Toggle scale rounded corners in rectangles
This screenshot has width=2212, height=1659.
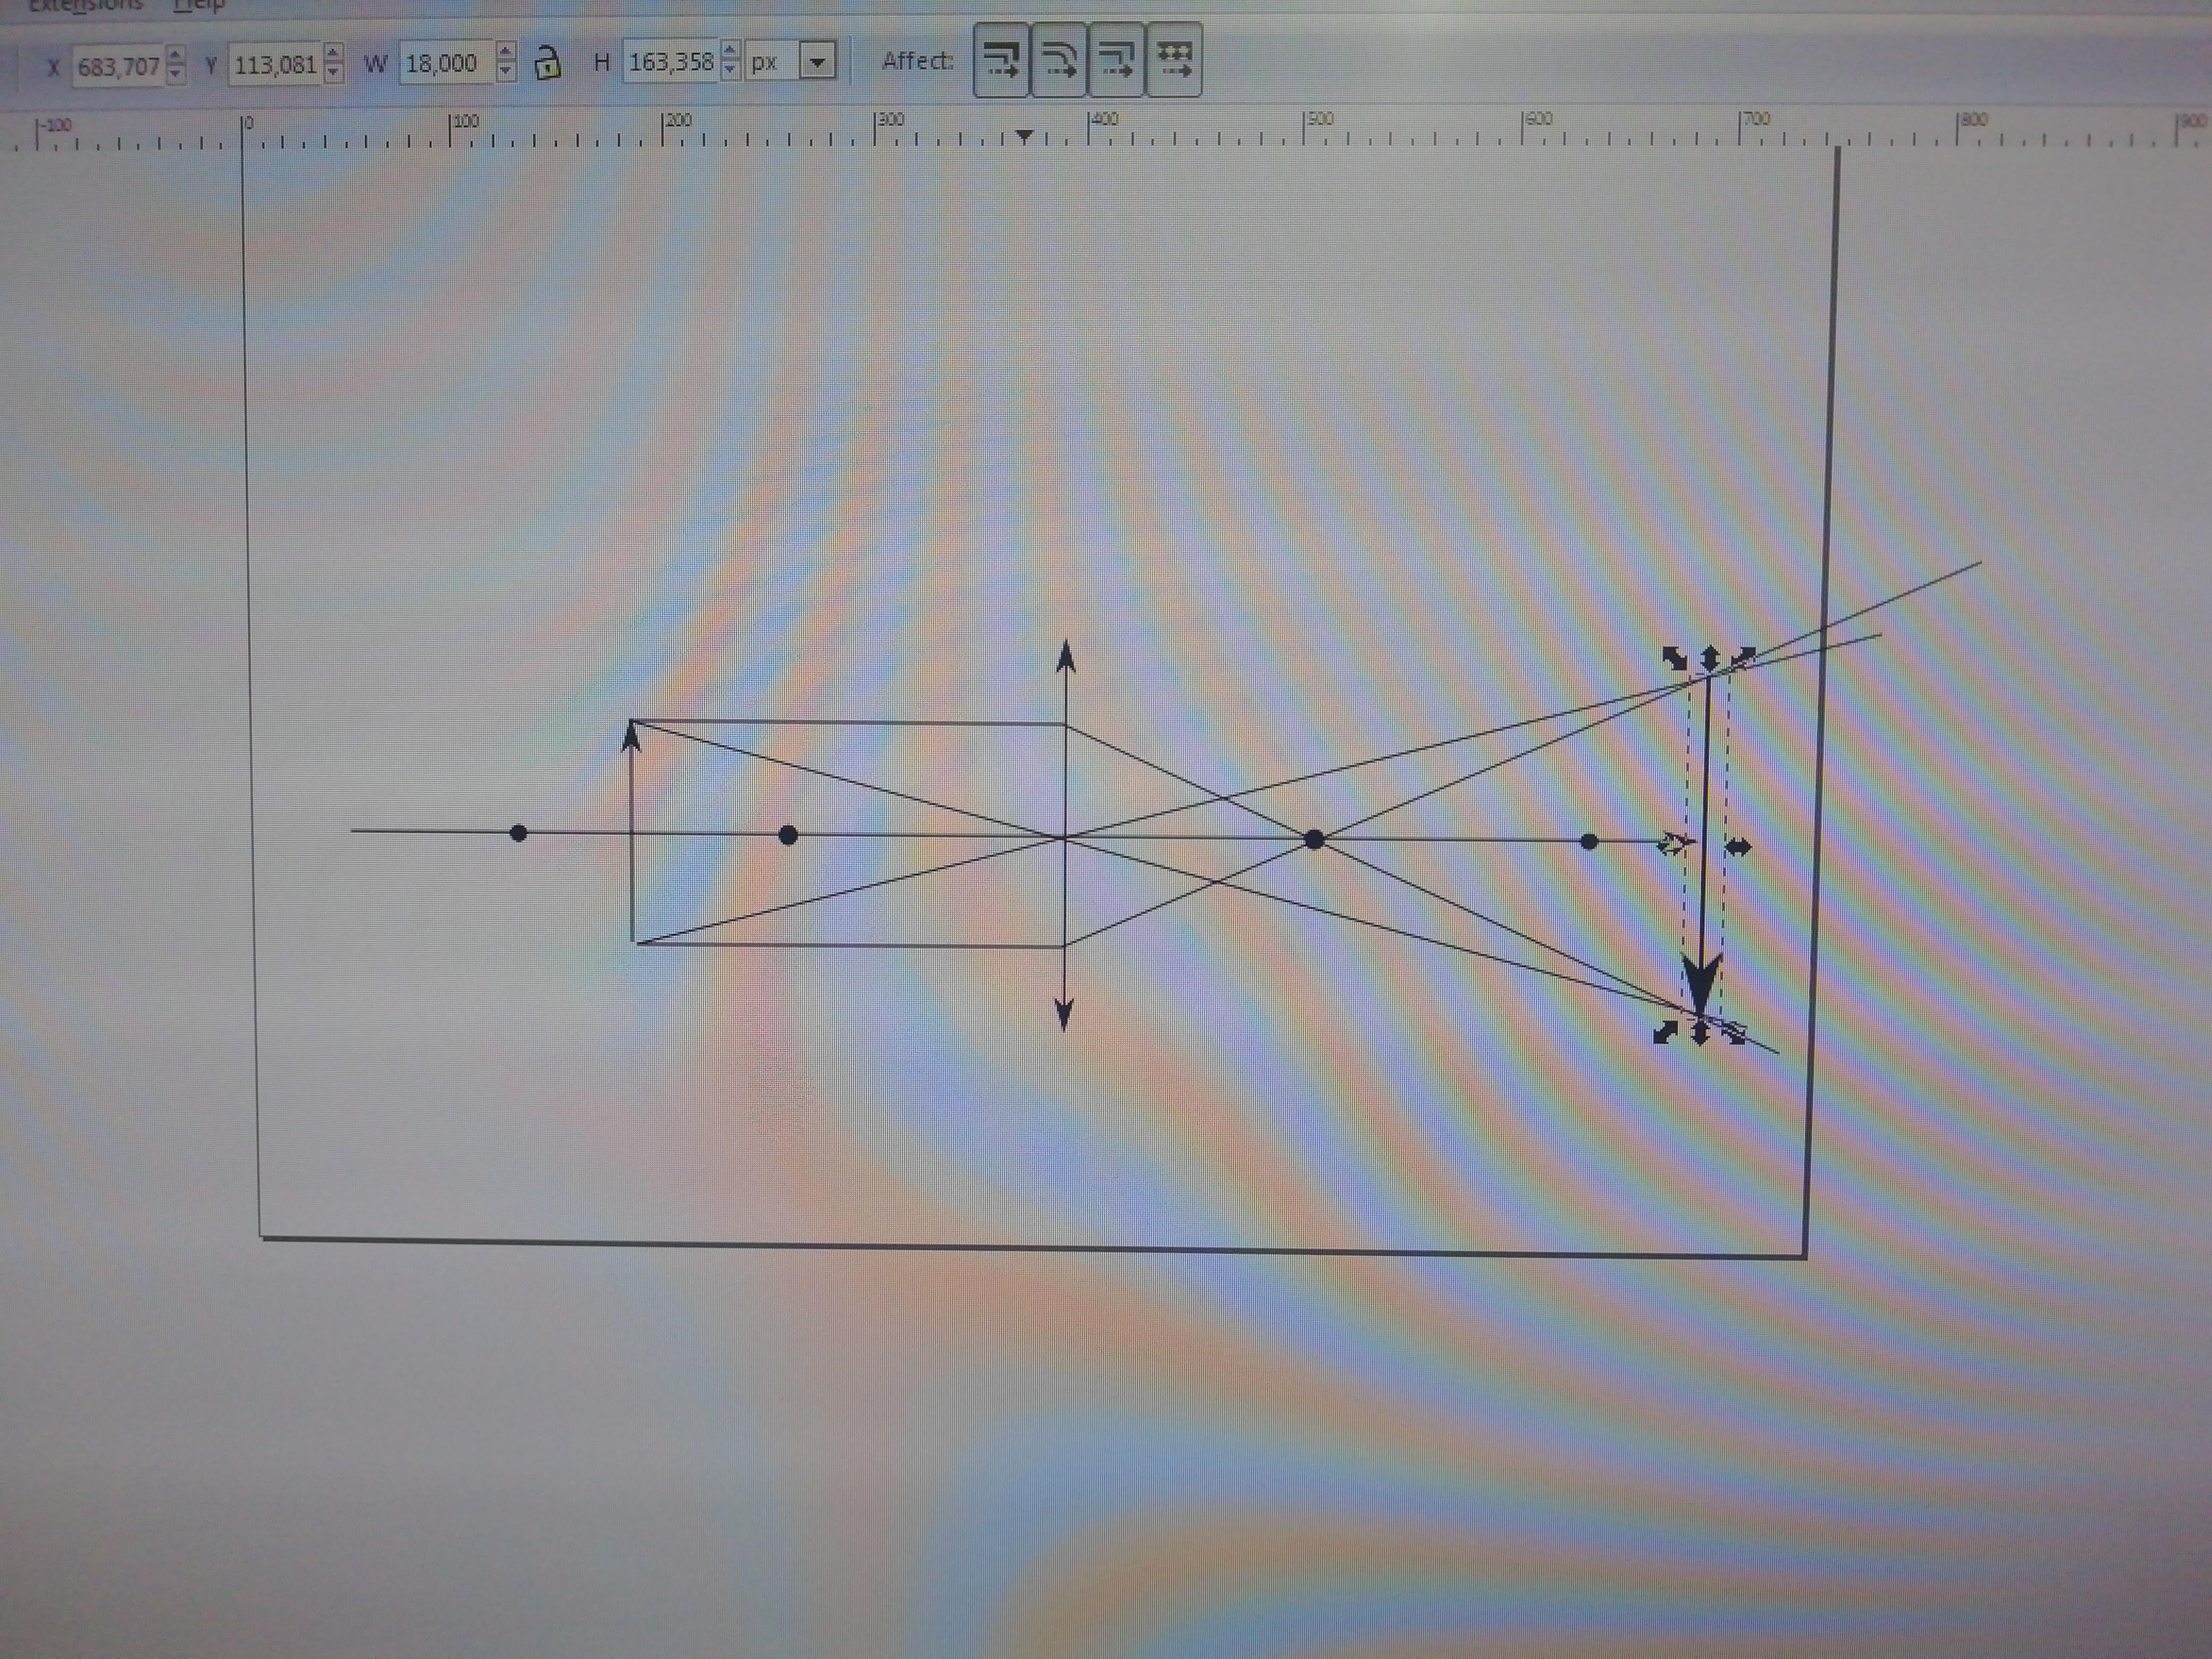point(1059,61)
